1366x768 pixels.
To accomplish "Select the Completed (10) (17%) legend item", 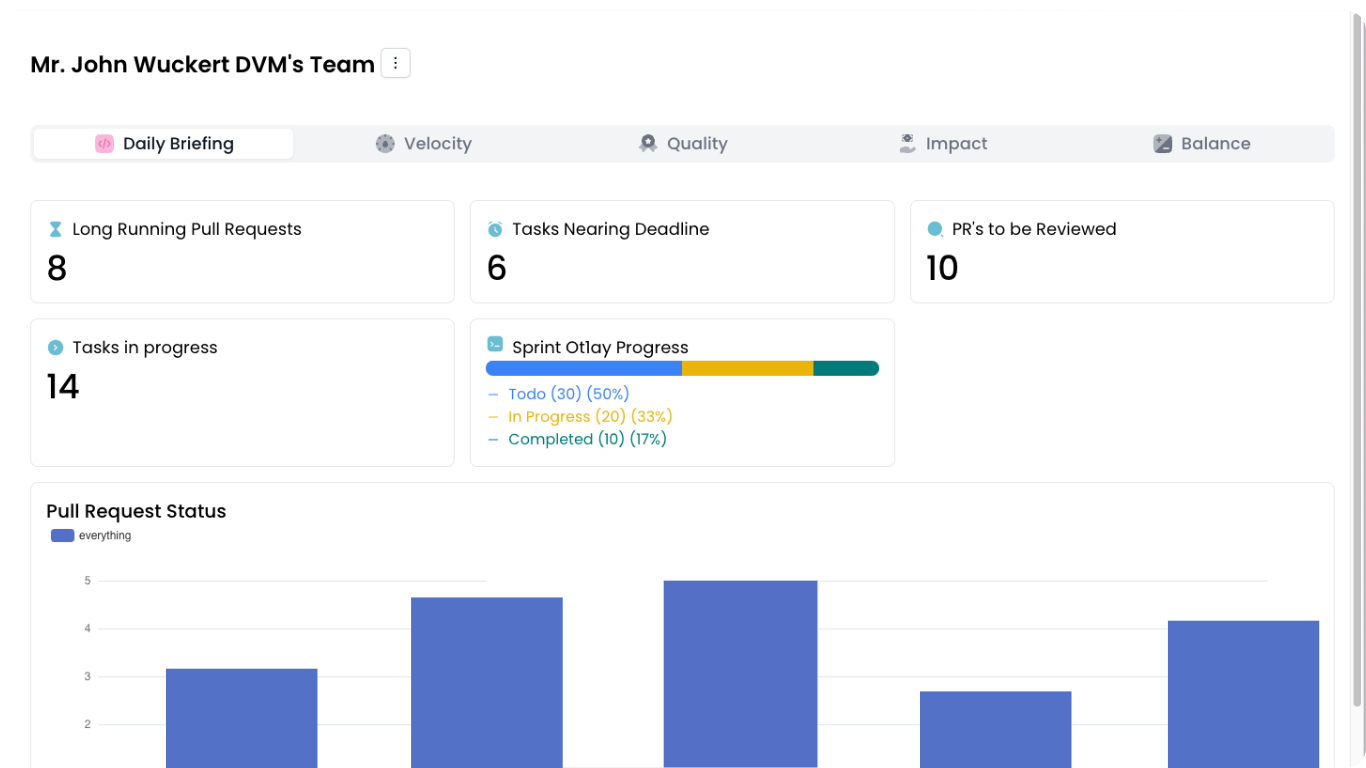I will (586, 440).
